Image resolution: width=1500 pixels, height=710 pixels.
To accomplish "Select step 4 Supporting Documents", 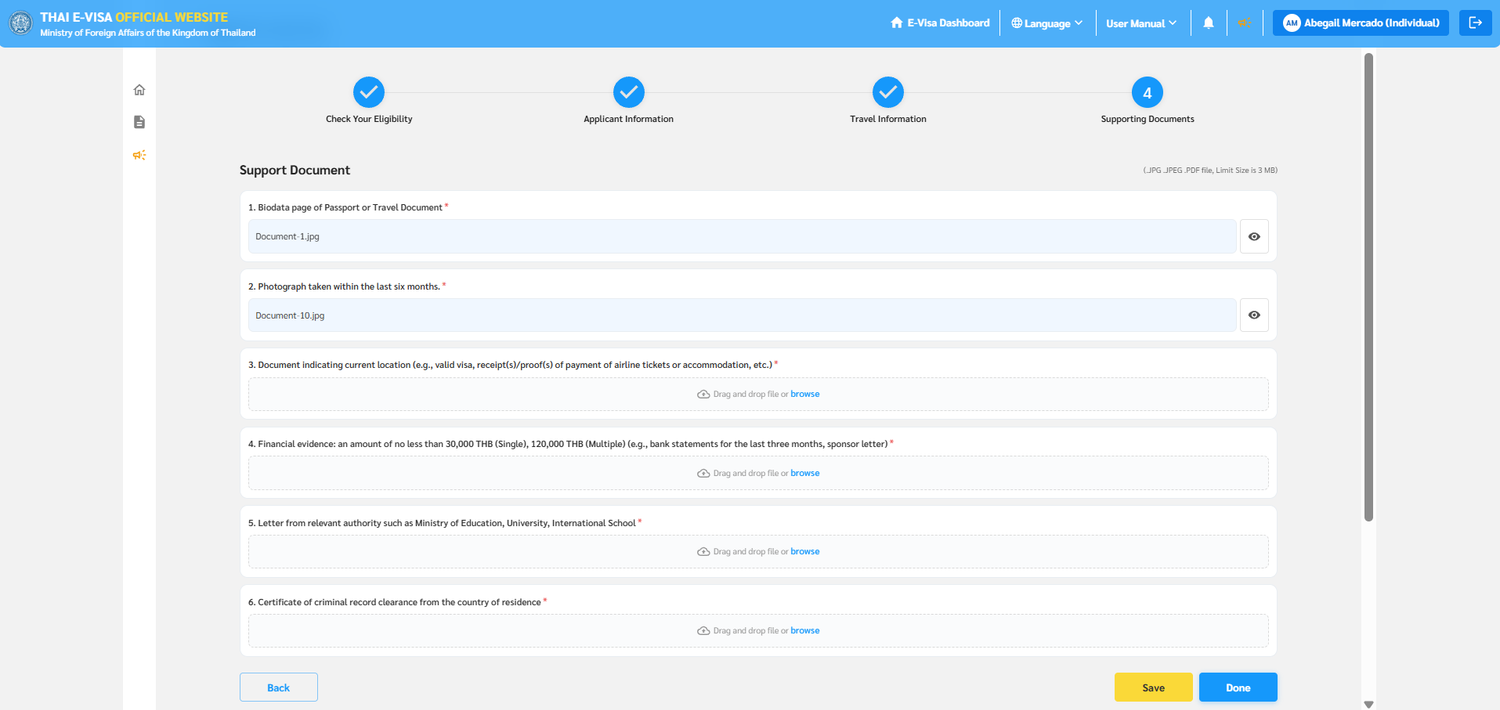I will [1147, 93].
